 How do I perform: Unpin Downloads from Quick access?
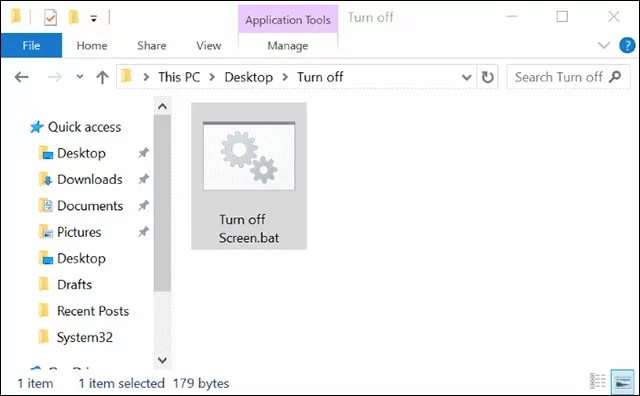[x=143, y=179]
